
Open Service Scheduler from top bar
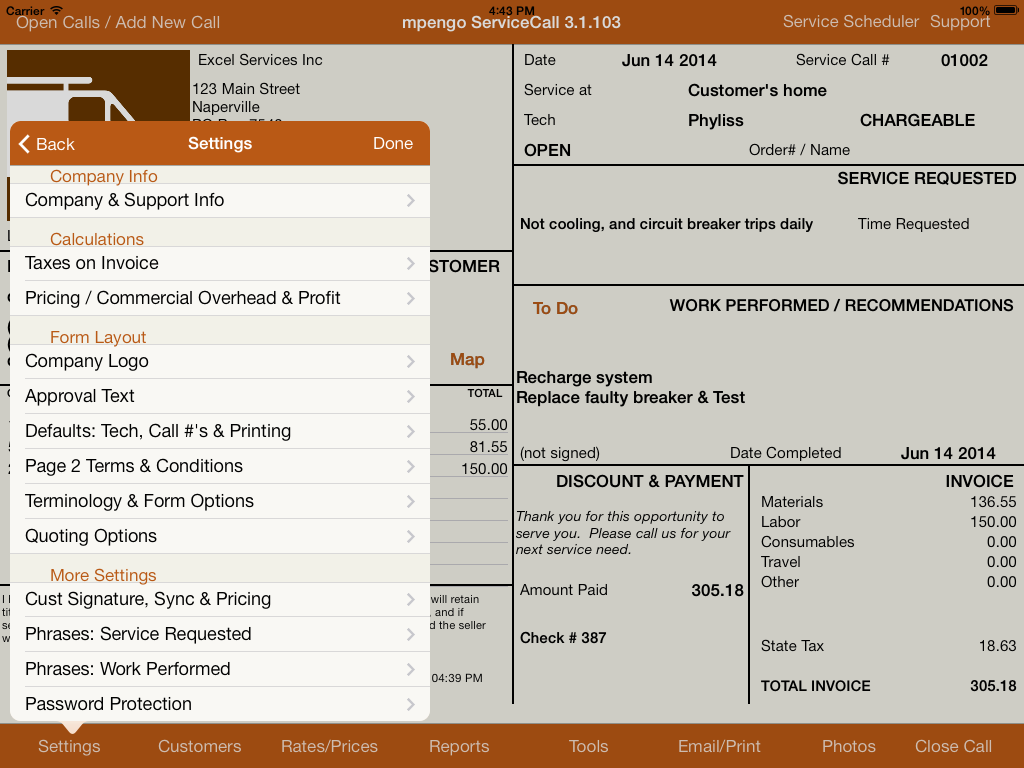[850, 21]
